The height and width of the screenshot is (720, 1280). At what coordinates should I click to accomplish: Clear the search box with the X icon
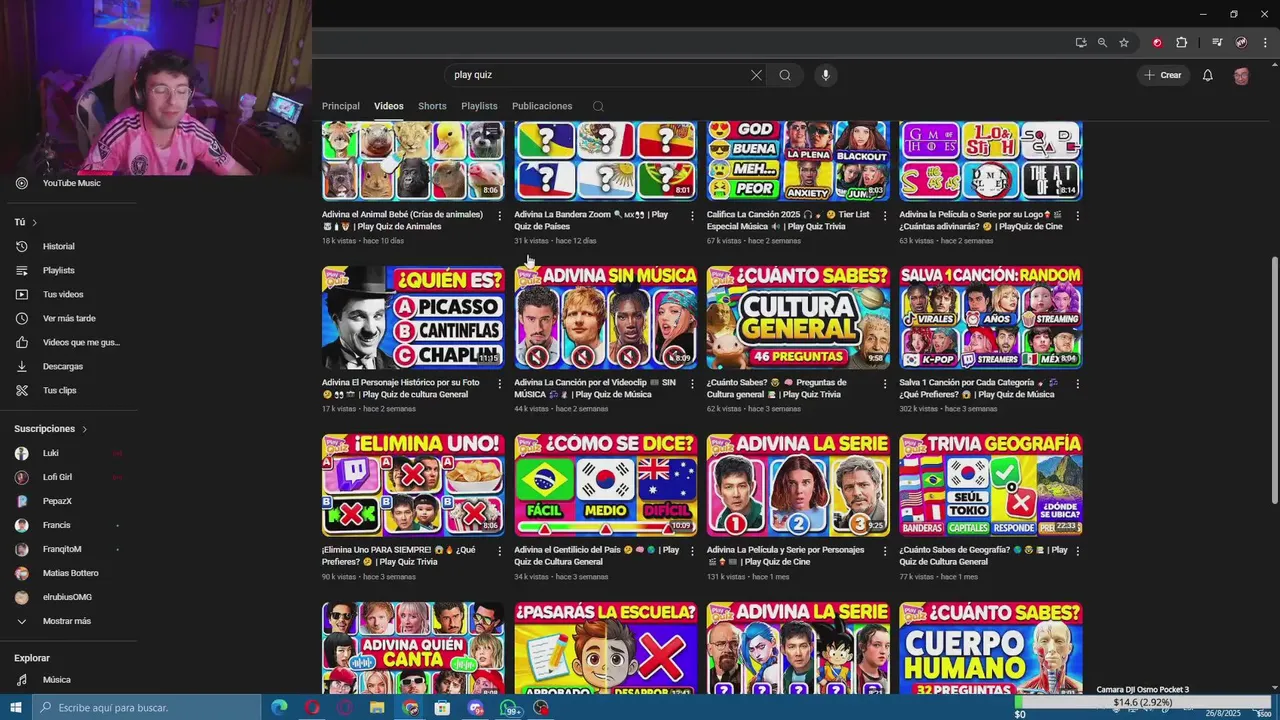point(756,75)
